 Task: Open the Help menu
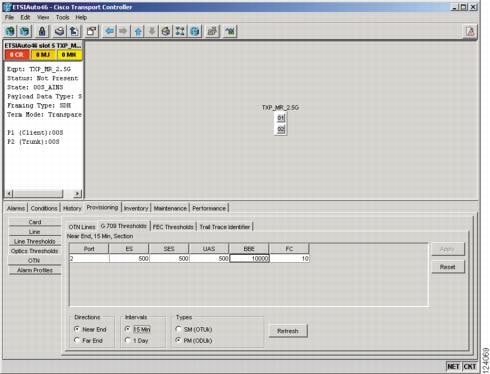tap(81, 17)
